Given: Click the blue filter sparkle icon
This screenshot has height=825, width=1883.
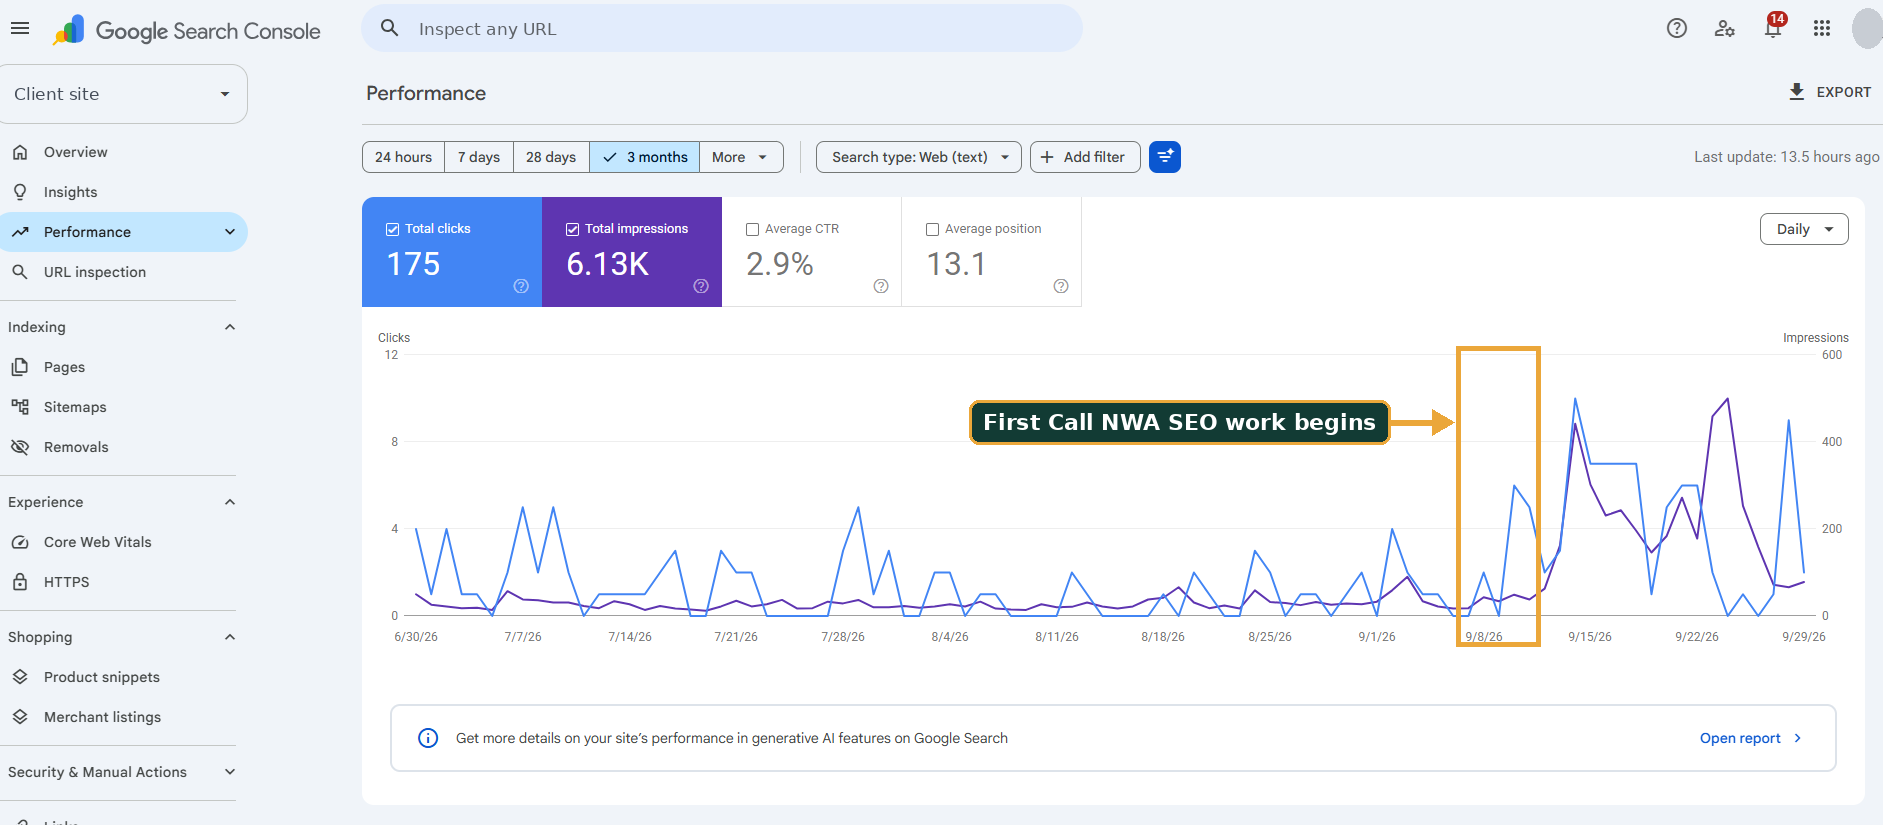Looking at the screenshot, I should pyautogui.click(x=1165, y=157).
